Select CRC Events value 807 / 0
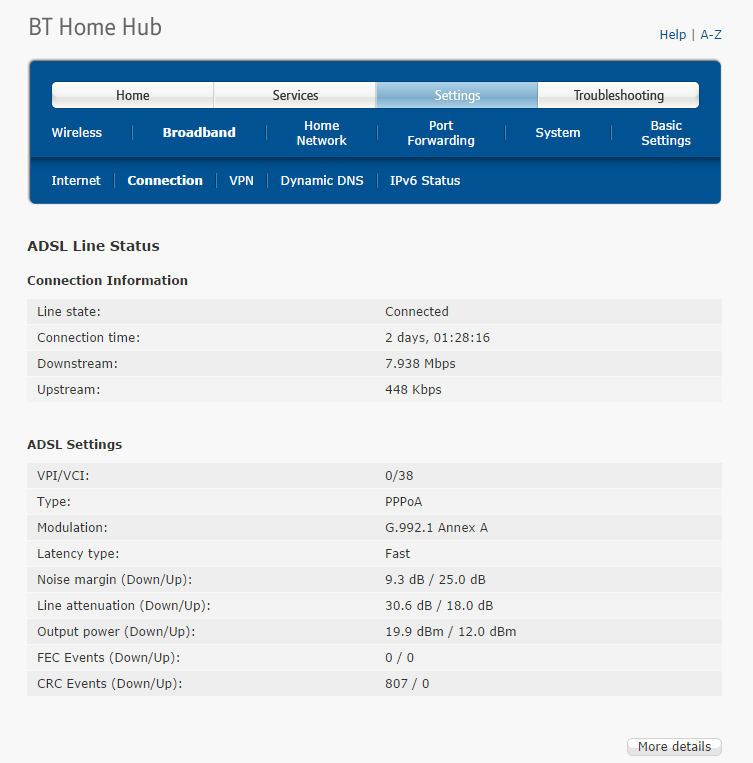 point(407,684)
